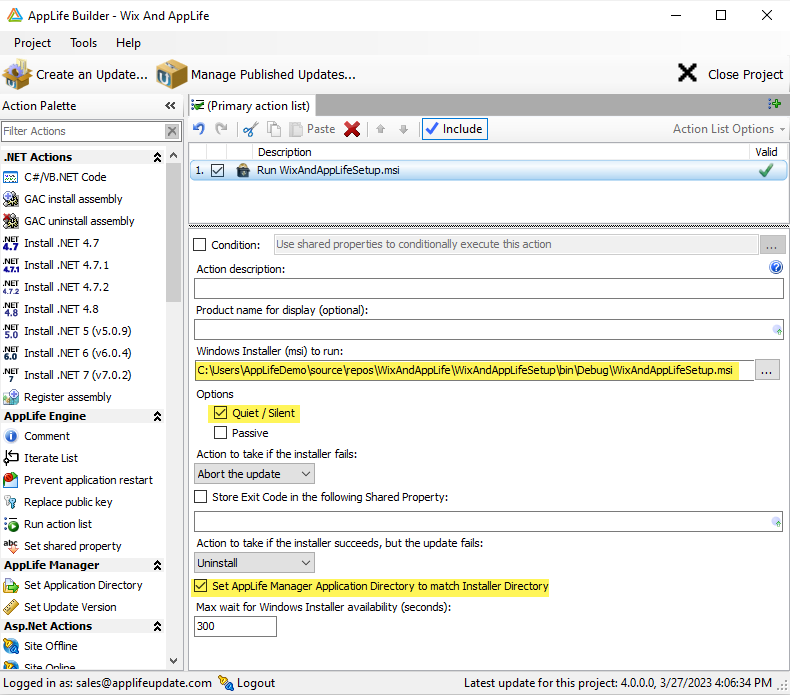Open help with the blue question mark icon

point(776,267)
